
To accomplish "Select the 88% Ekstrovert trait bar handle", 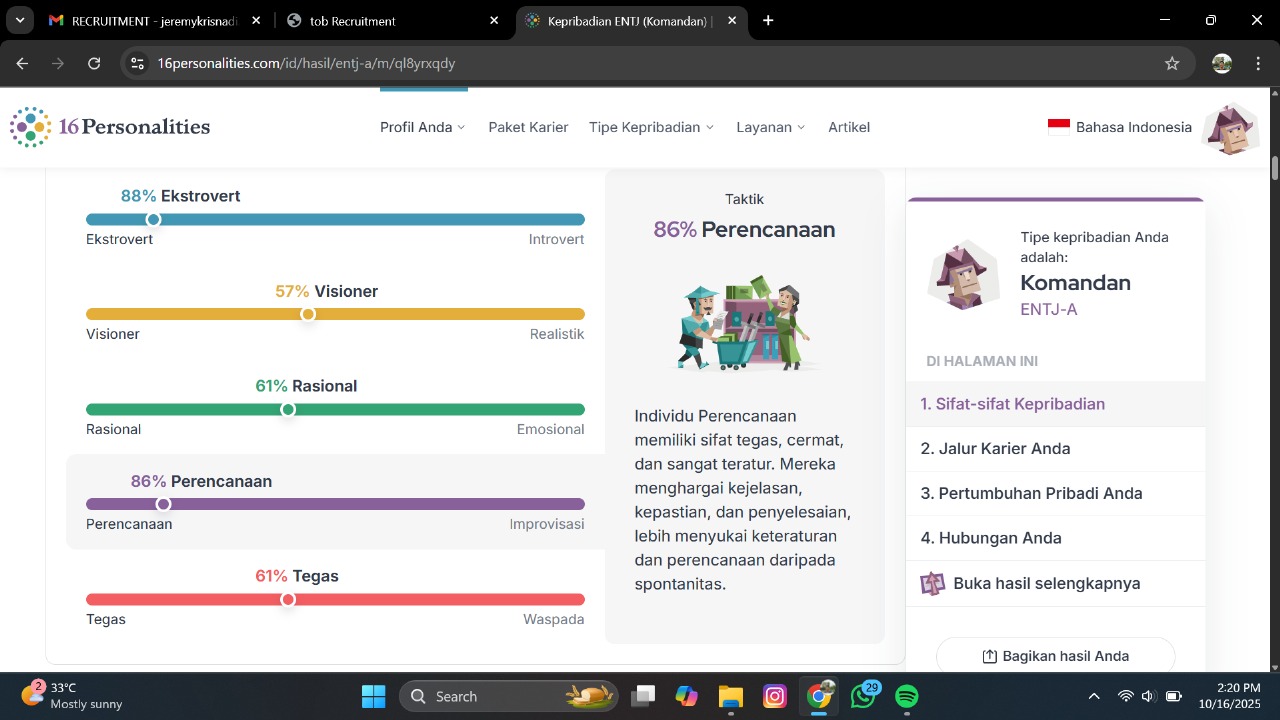I will pos(153,219).
